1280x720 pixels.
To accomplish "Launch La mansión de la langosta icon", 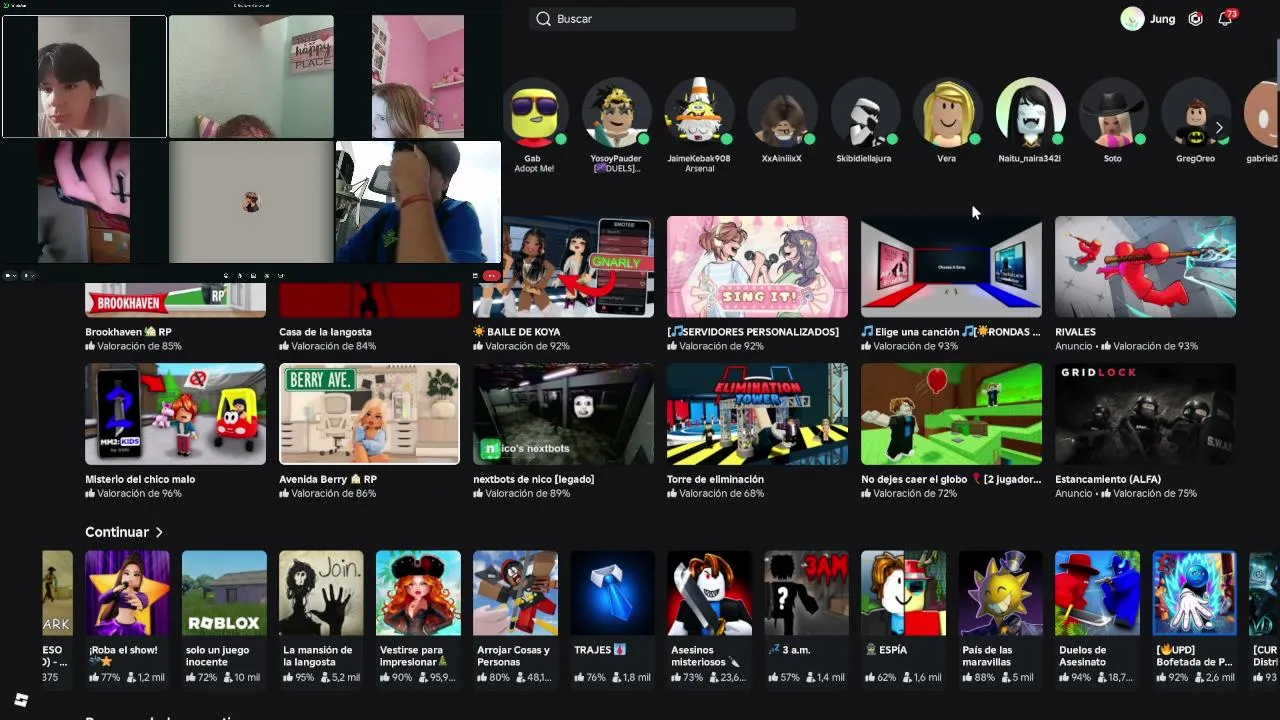I will click(321, 593).
